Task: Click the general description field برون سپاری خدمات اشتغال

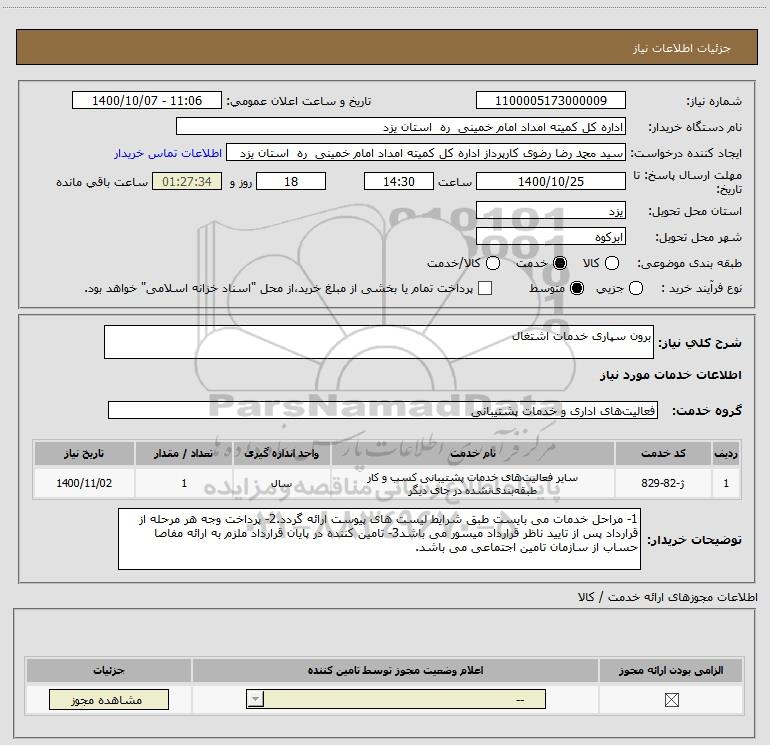Action: tap(379, 342)
